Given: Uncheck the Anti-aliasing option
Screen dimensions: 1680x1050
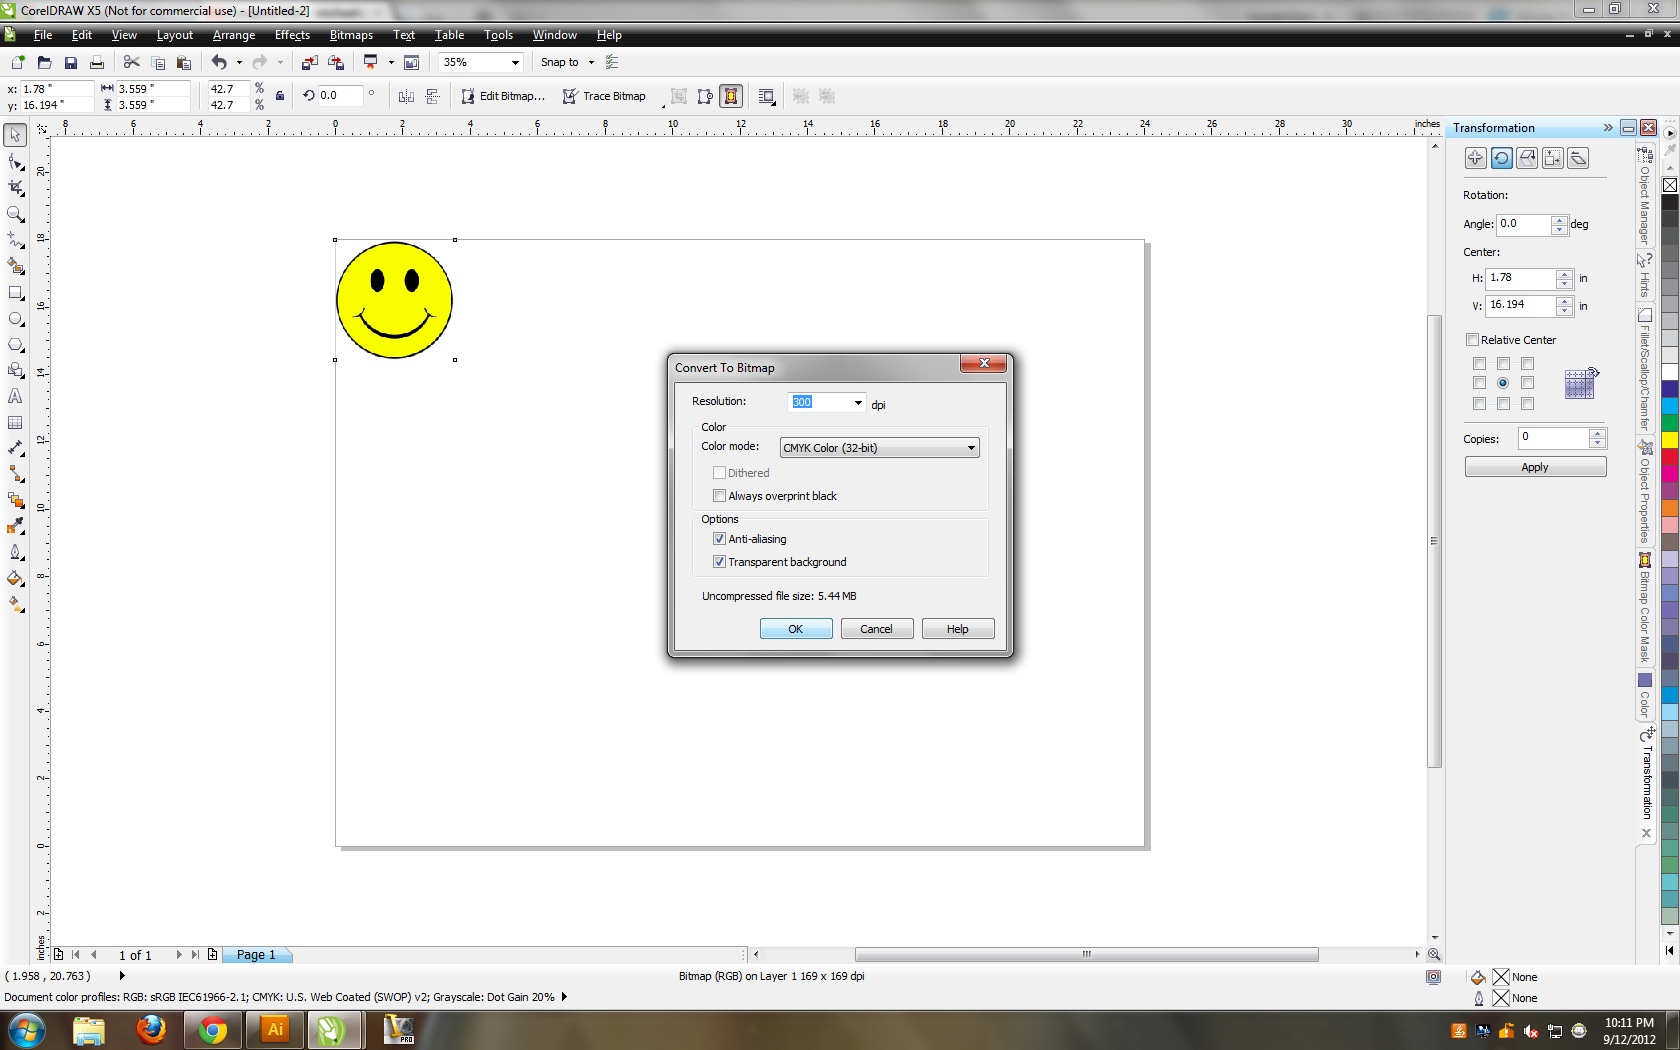Looking at the screenshot, I should tap(719, 539).
